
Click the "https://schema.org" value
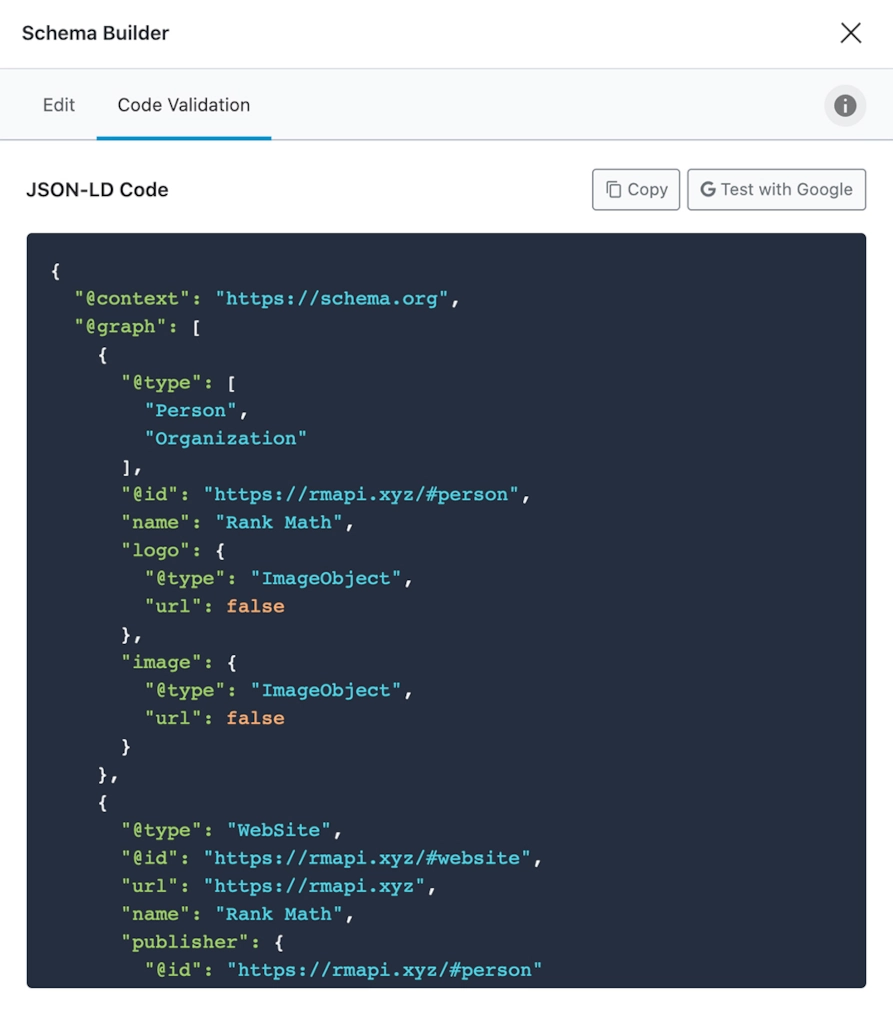(332, 298)
